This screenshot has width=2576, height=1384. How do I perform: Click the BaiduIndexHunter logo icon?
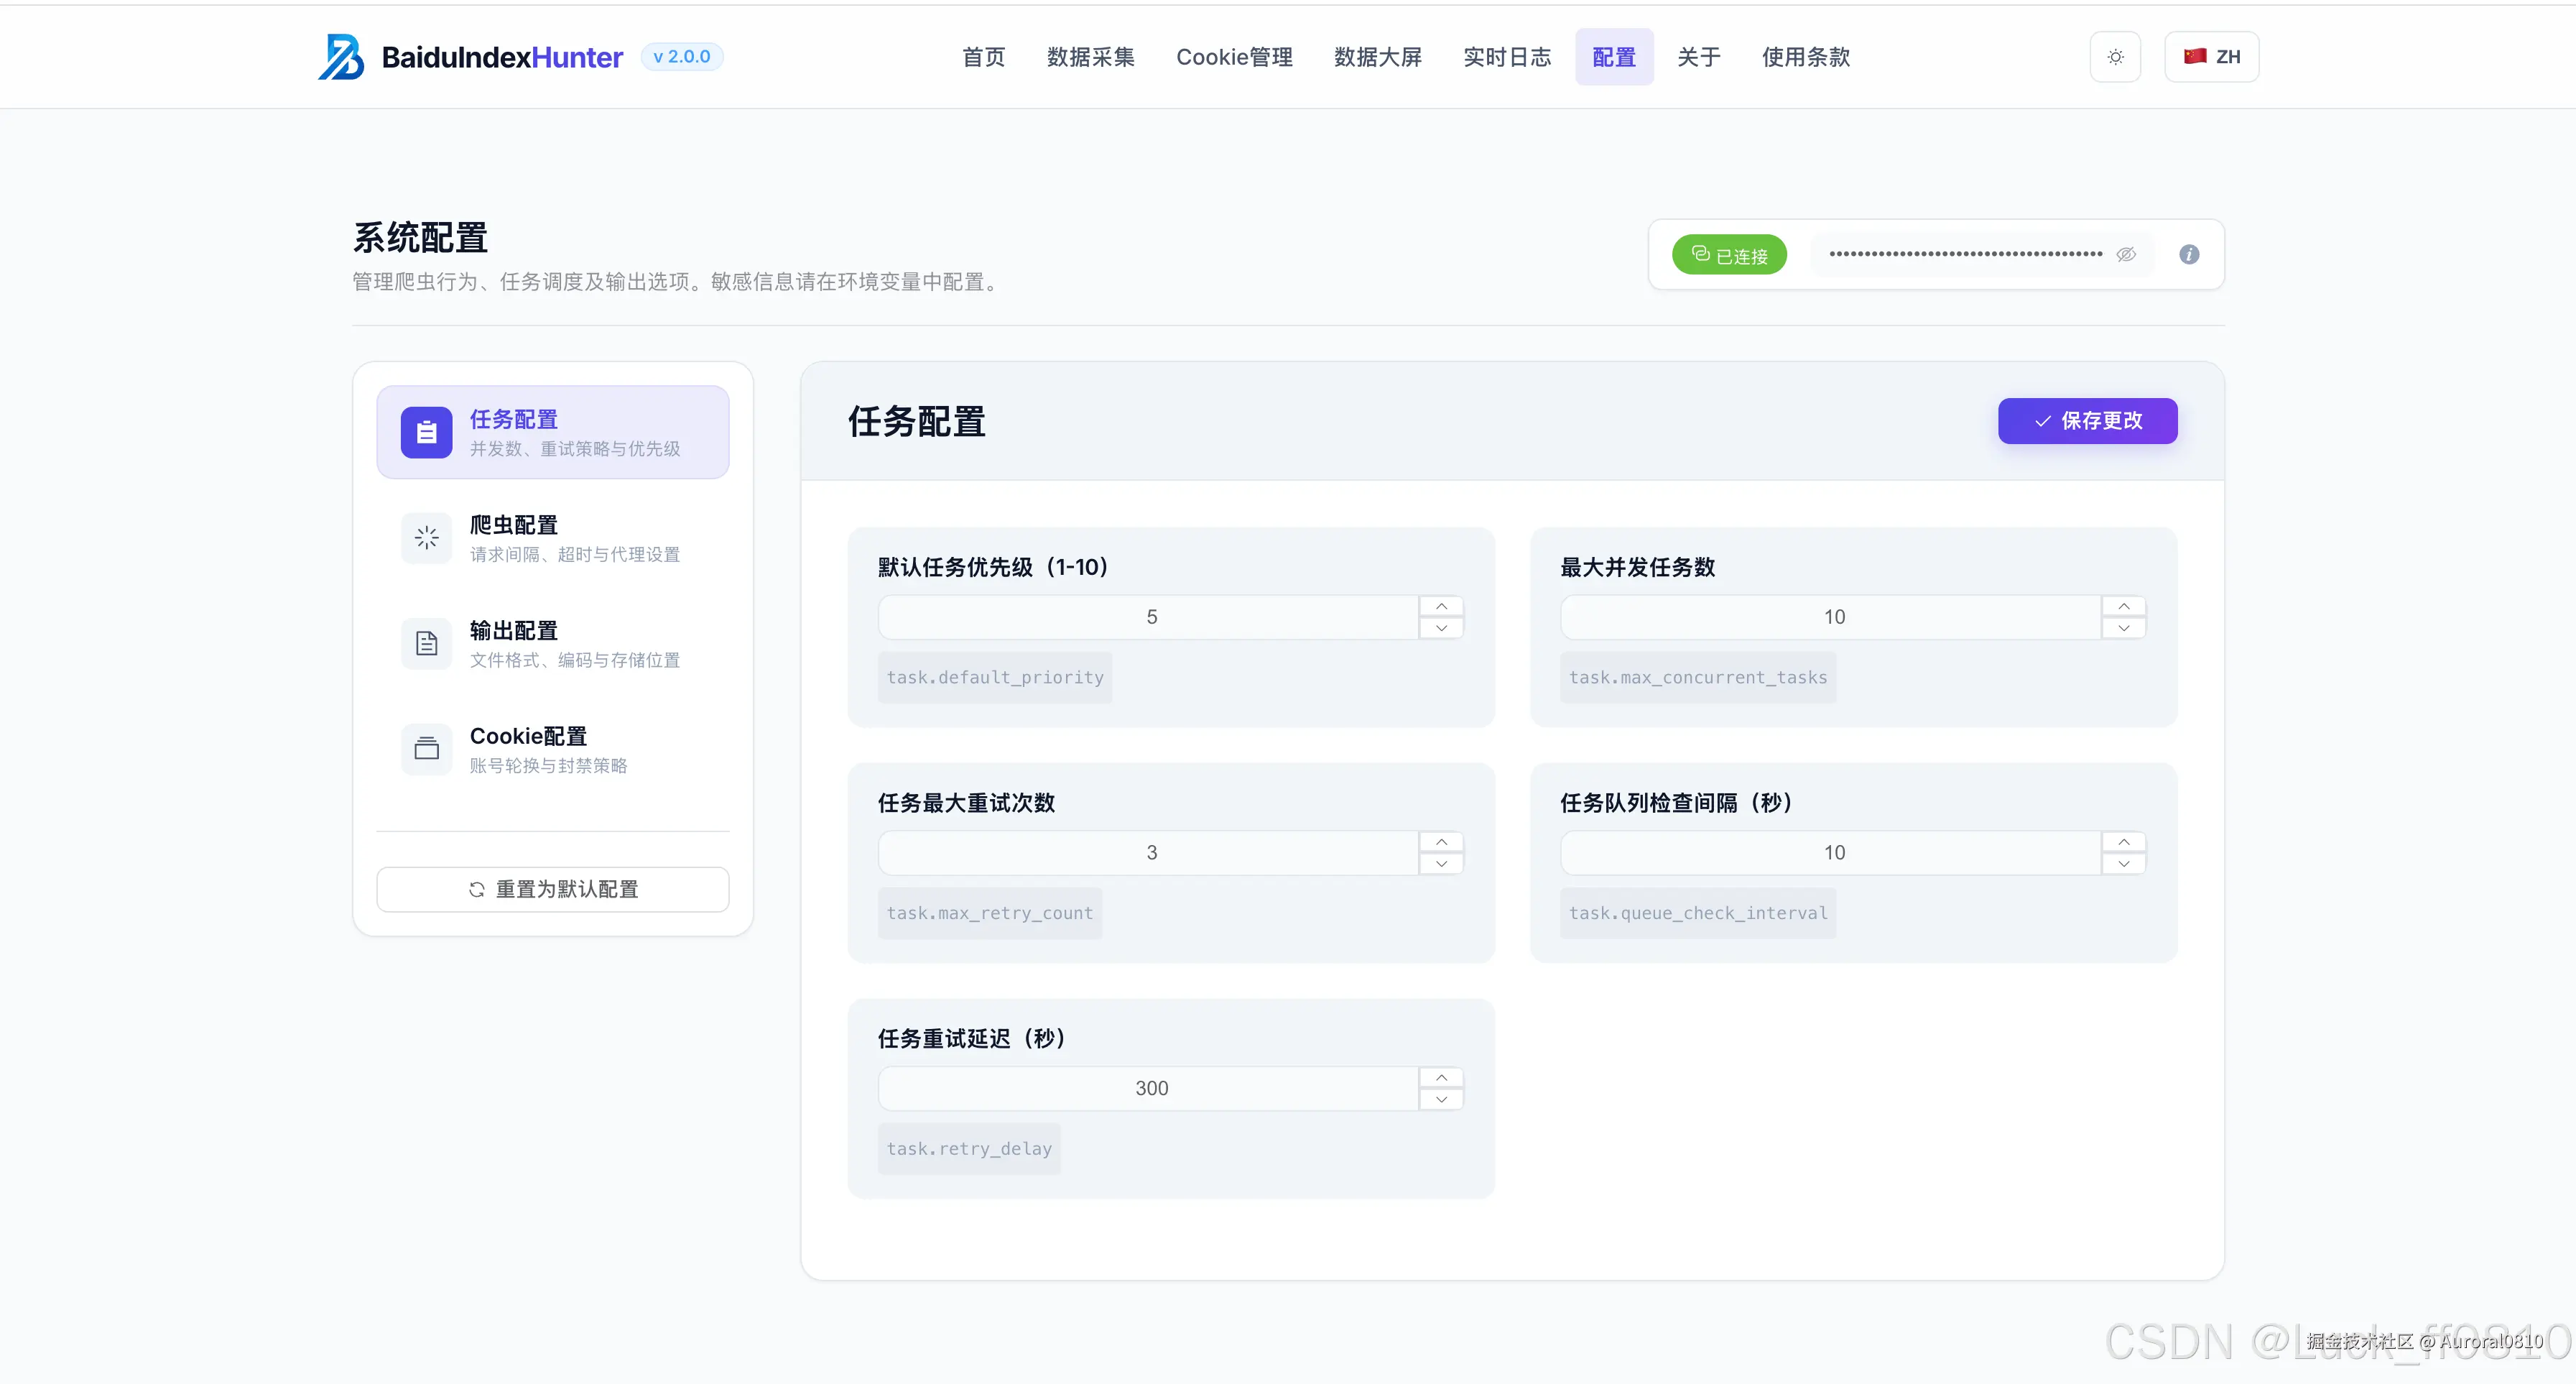[341, 57]
